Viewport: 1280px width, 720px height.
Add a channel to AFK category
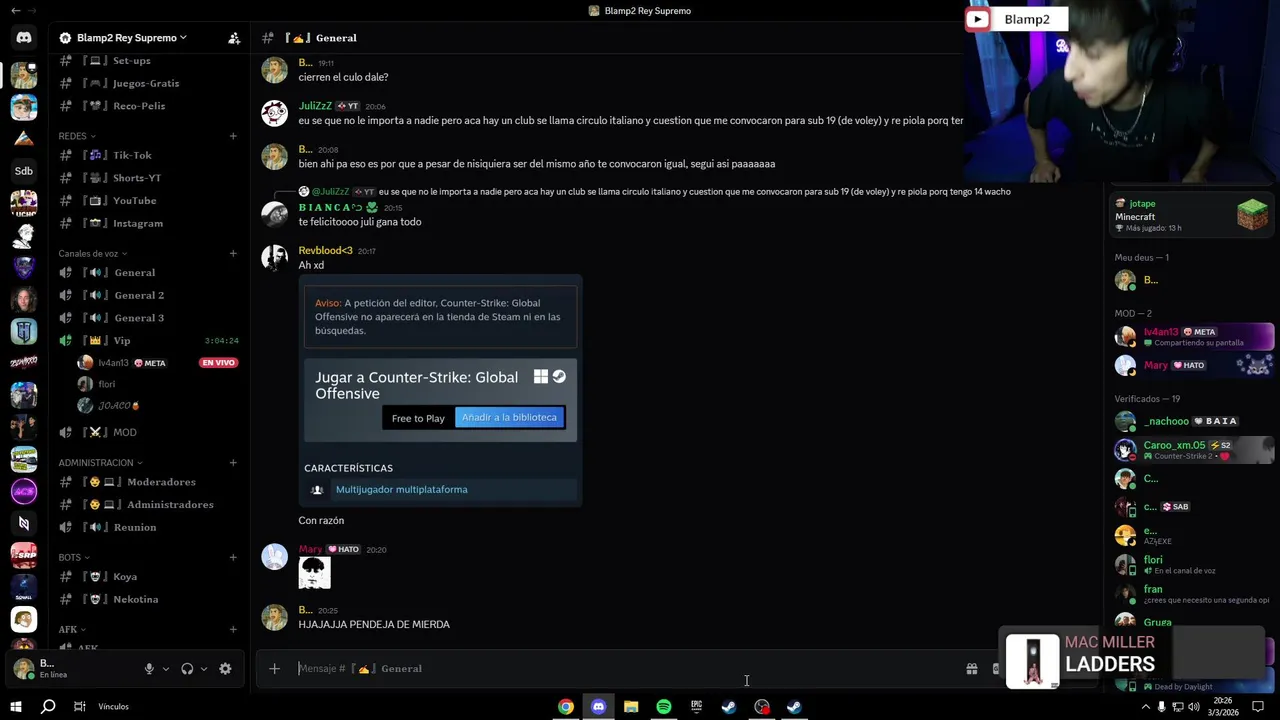pyautogui.click(x=233, y=630)
